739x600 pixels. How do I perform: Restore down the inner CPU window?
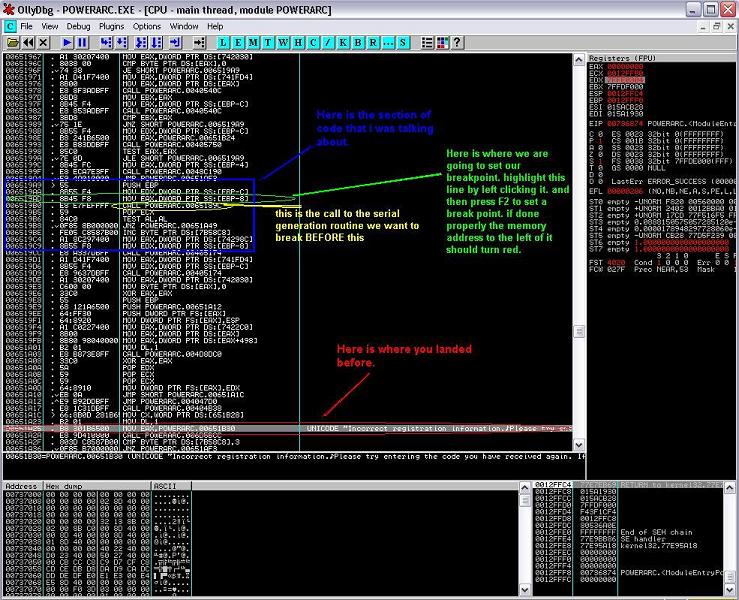716,26
